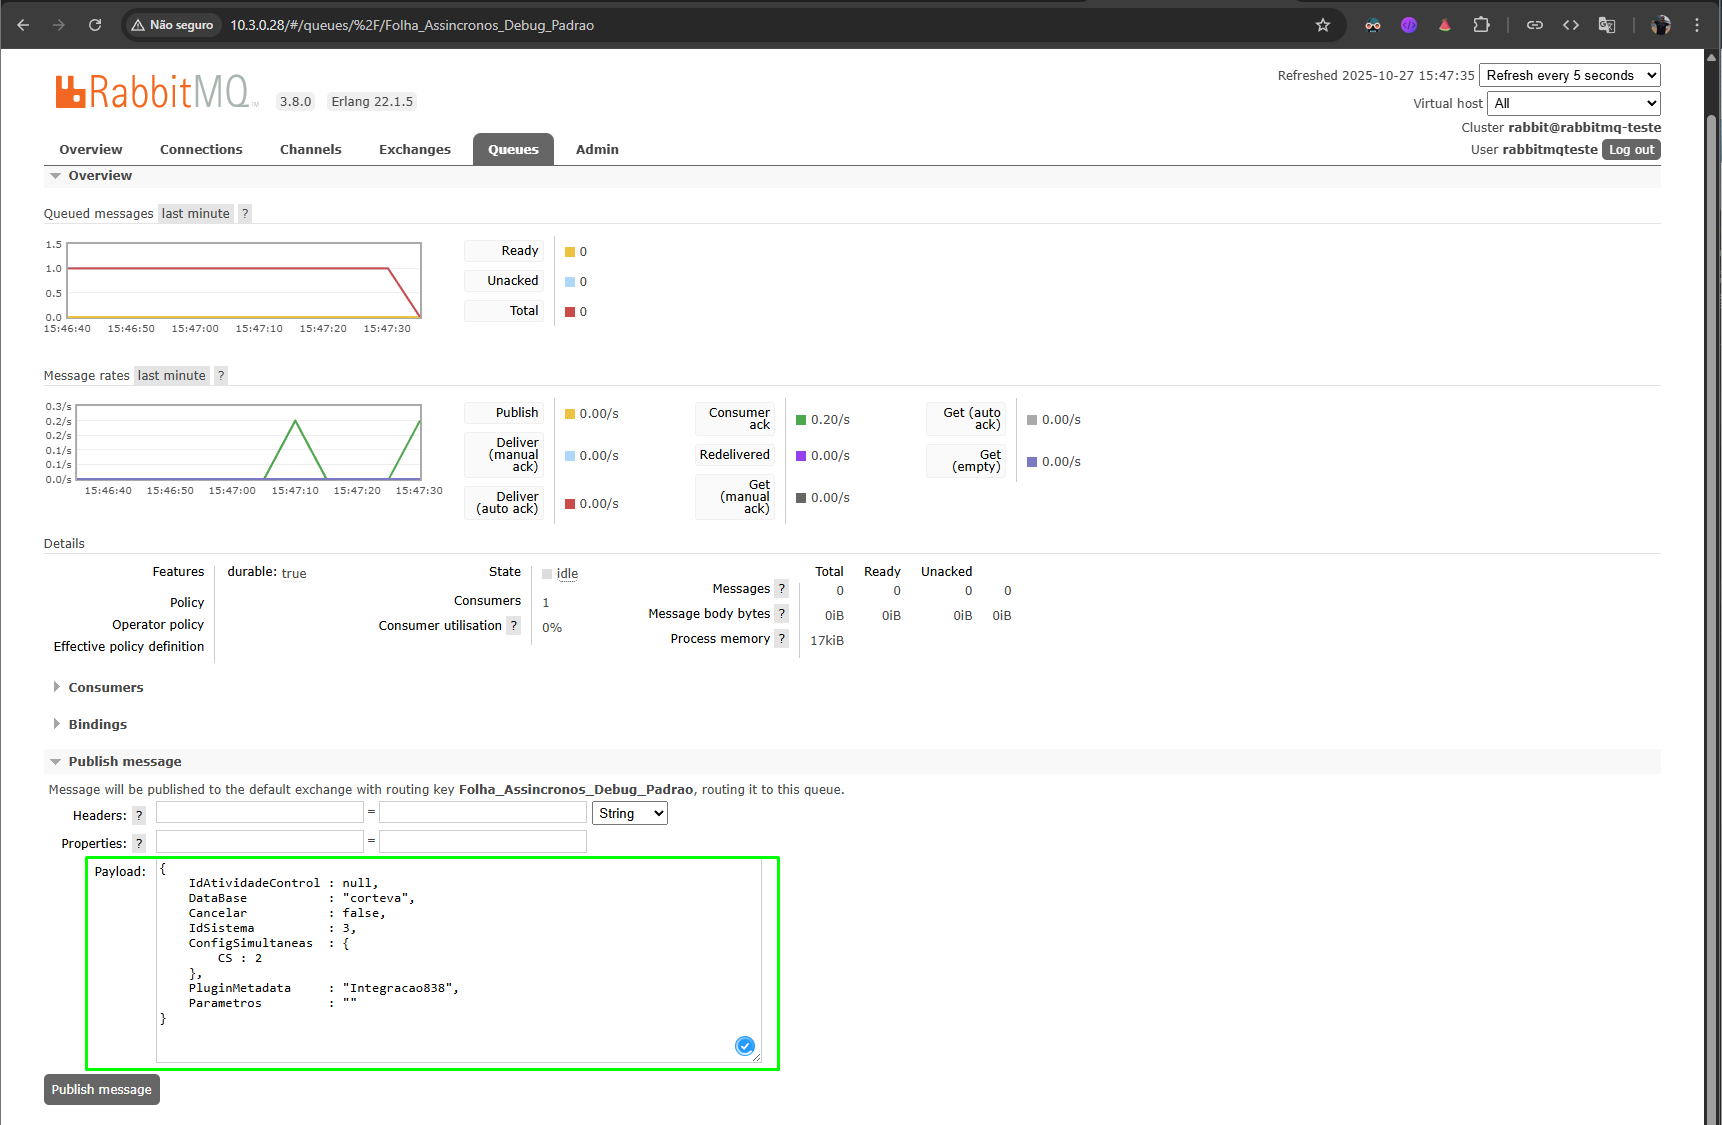The width and height of the screenshot is (1722, 1125).
Task: Switch to the Admin tab
Action: pyautogui.click(x=597, y=149)
